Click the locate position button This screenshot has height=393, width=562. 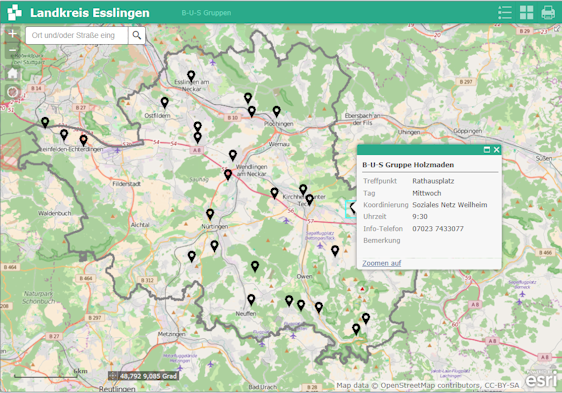[13, 92]
